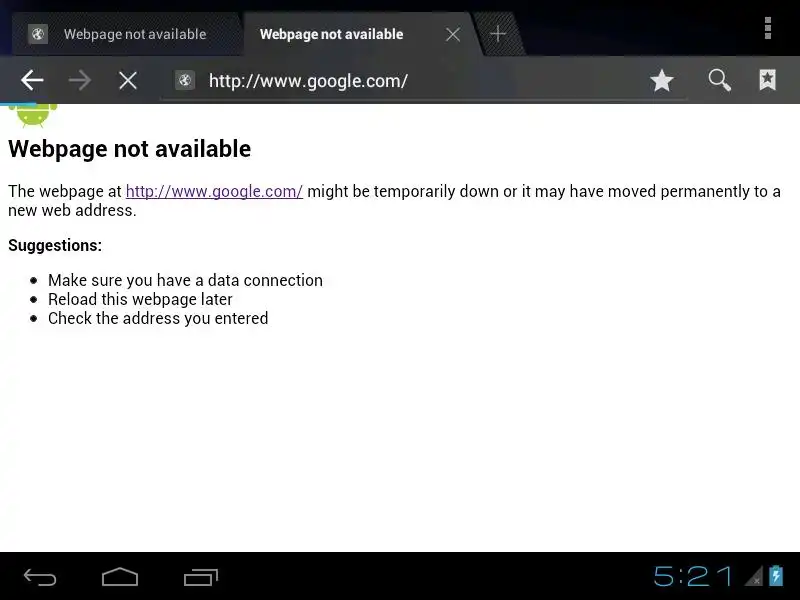
Task: Click the globe favicon on the first tab
Action: [38, 34]
